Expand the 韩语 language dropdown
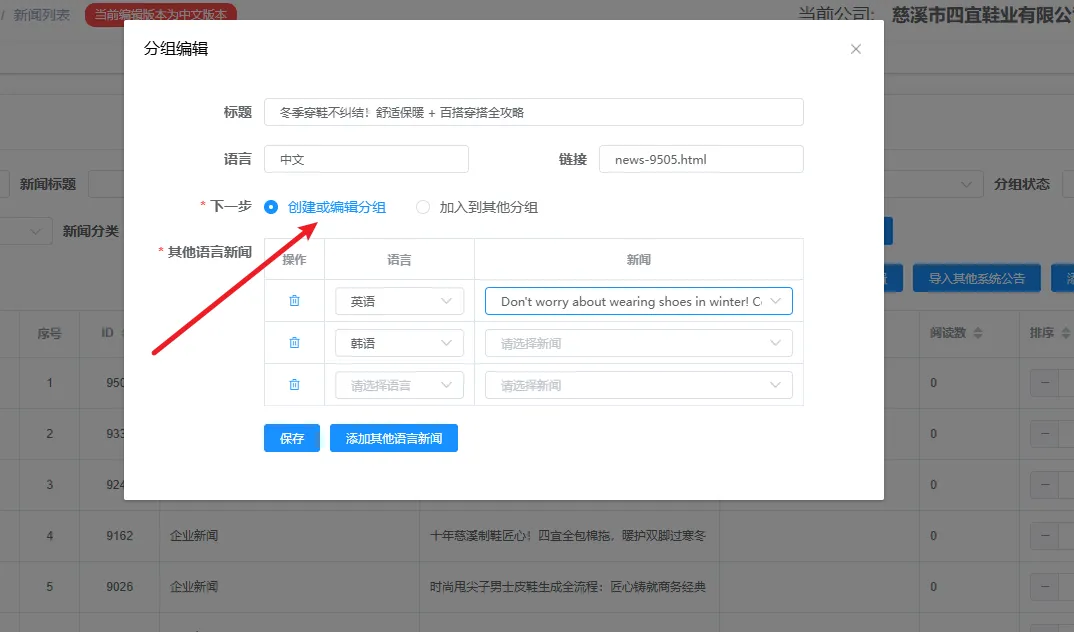Screen dimensions: 1074x632 coord(399,343)
